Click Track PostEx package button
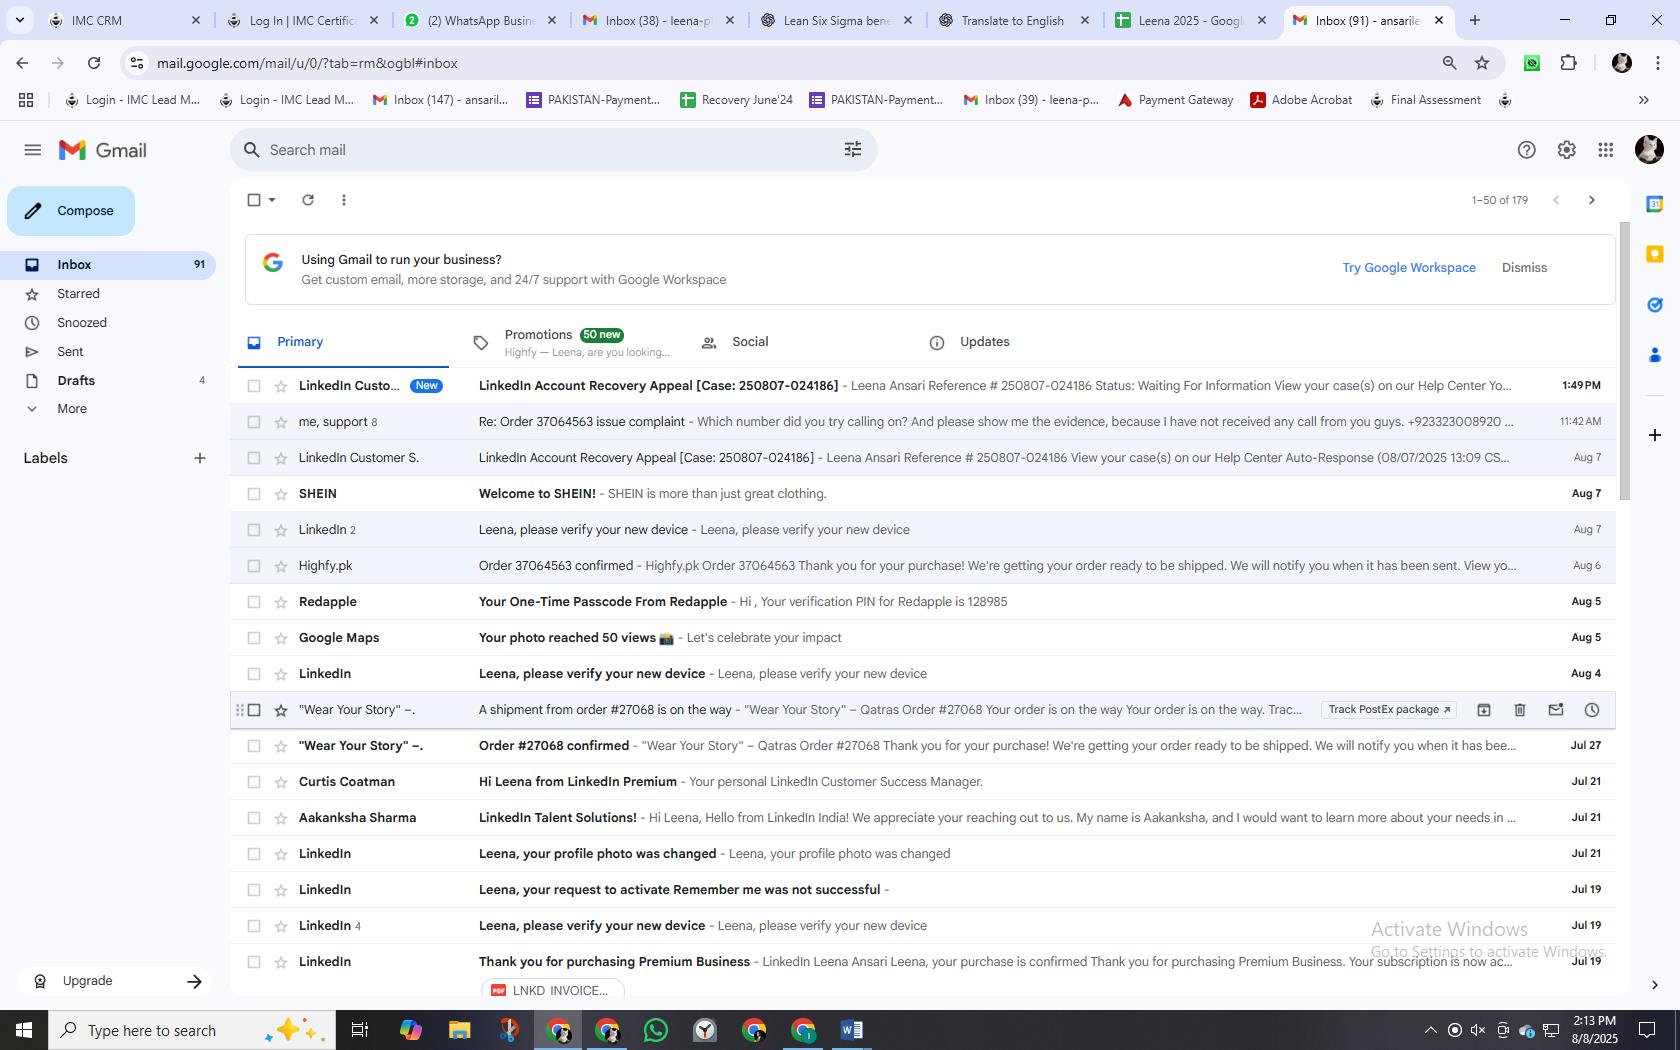The width and height of the screenshot is (1680, 1050). point(1388,710)
